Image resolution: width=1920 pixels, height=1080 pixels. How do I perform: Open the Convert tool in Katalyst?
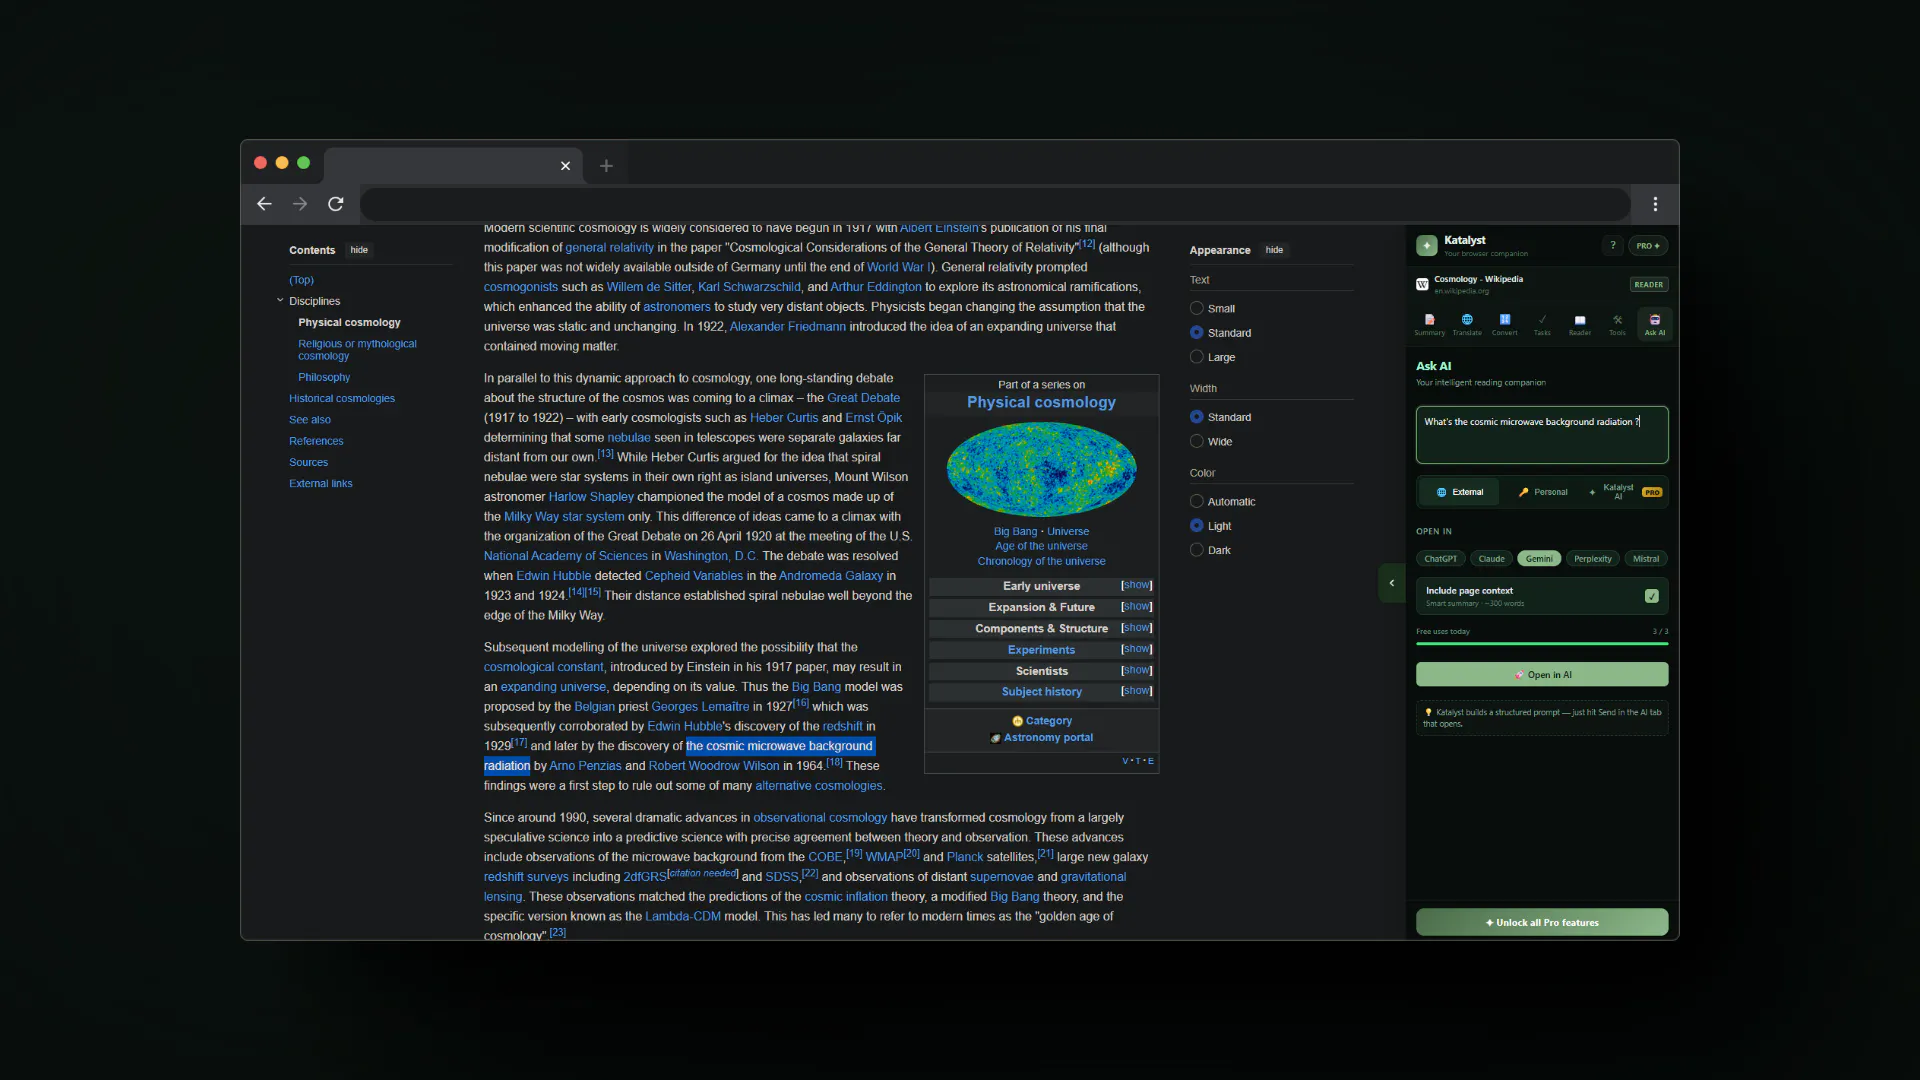[x=1505, y=324]
